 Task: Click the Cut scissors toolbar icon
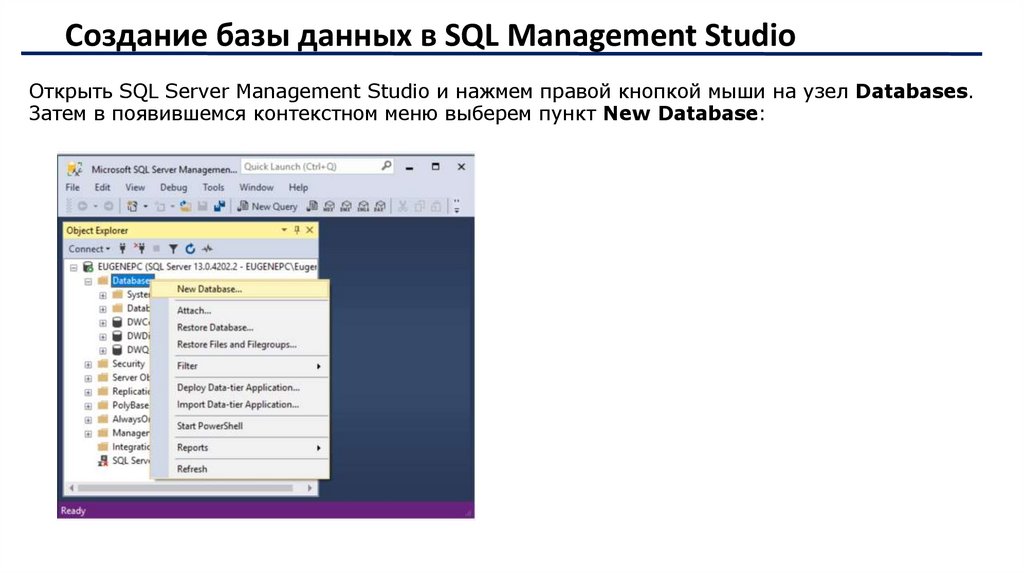403,206
